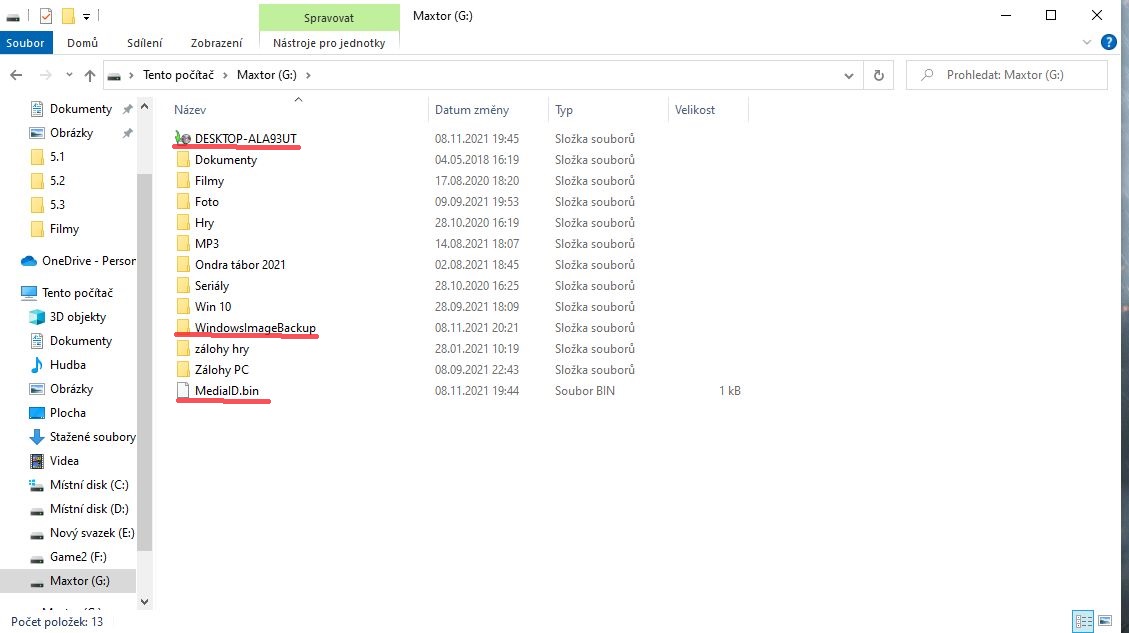The width and height of the screenshot is (1129, 633).
Task: Open recent locations dropdown arrow
Action: point(69,75)
